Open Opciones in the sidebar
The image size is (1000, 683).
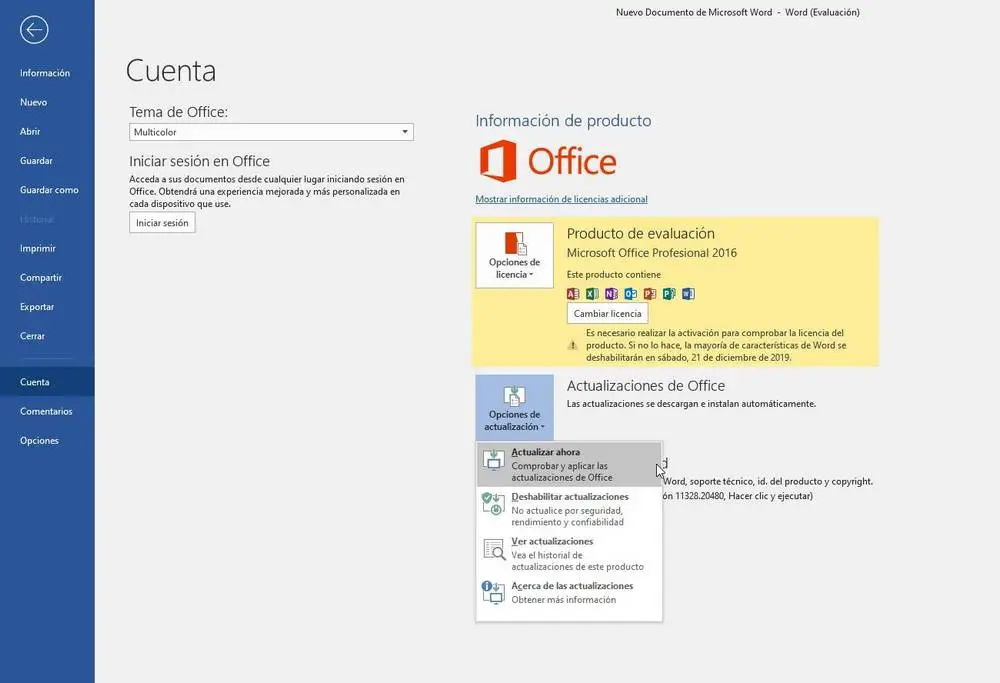(x=47, y=441)
